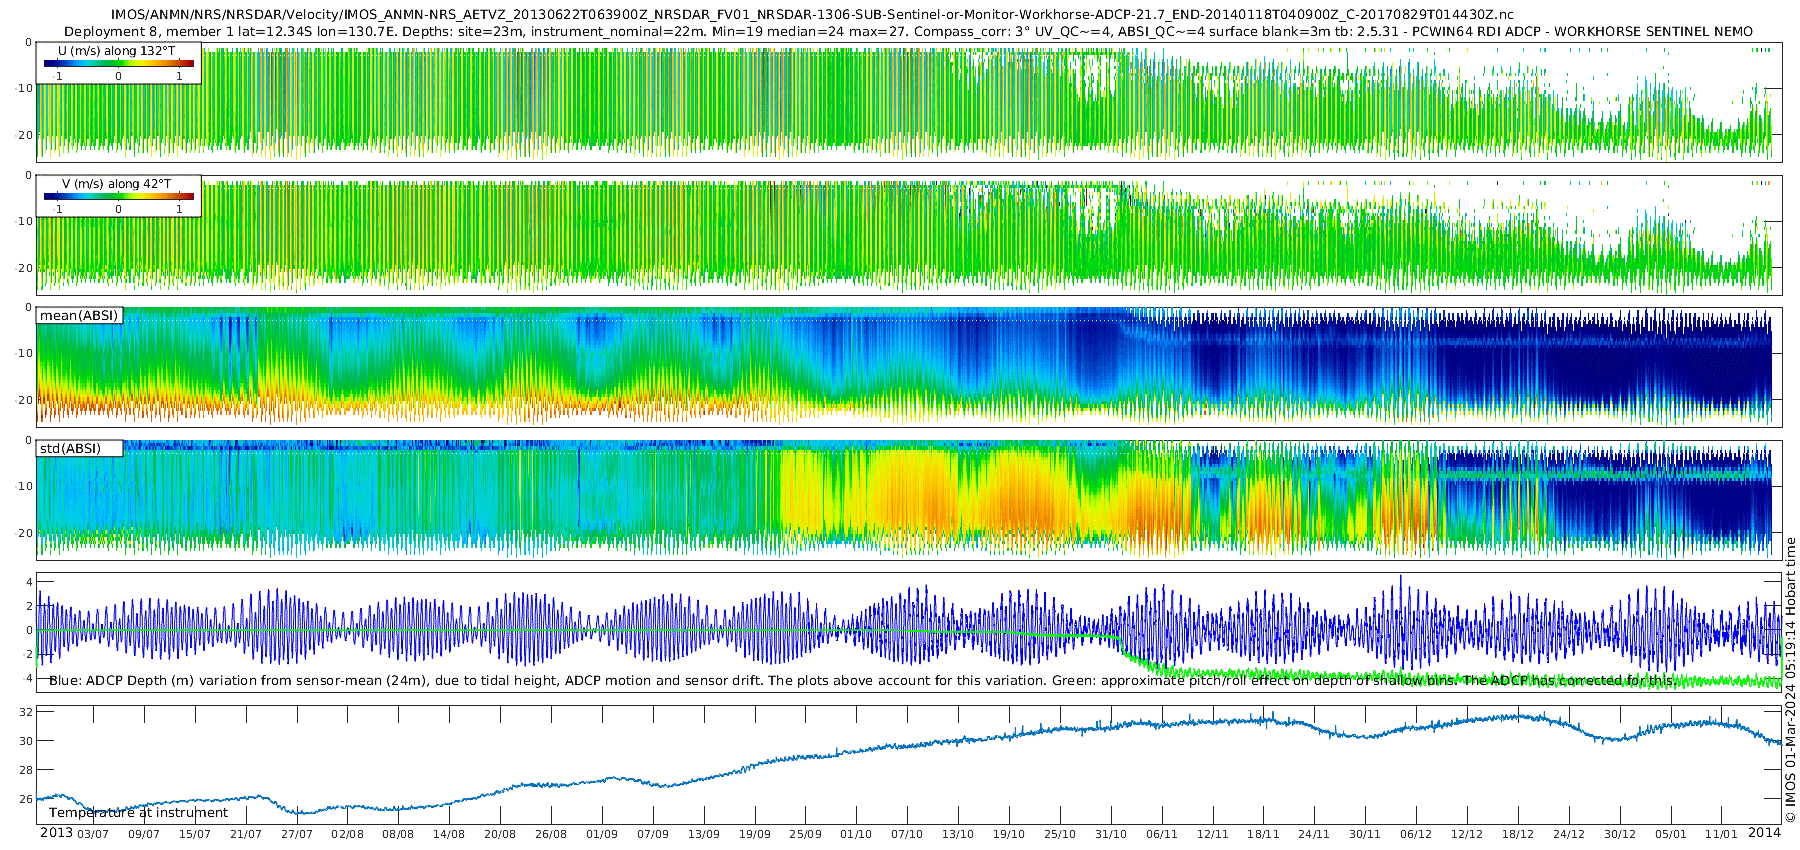Click the 18/12 date tick label
This screenshot has width=1800, height=850.
(x=1518, y=834)
